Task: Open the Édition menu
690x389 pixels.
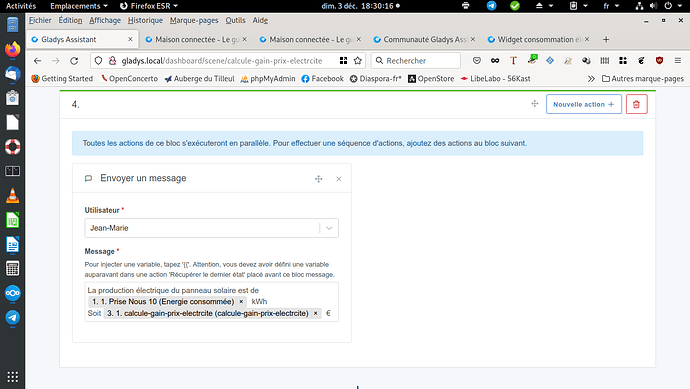Action: (x=70, y=20)
